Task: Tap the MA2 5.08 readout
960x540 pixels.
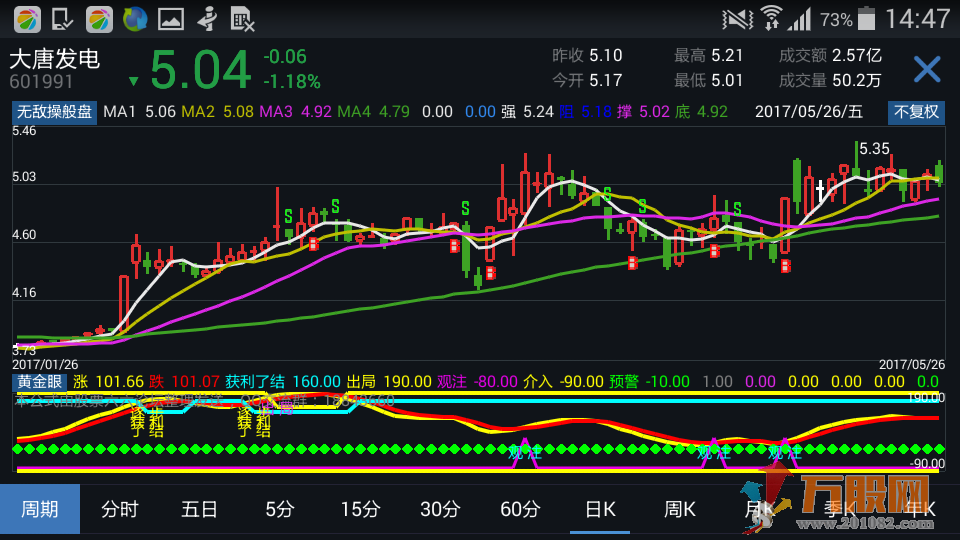Action: click(x=217, y=112)
